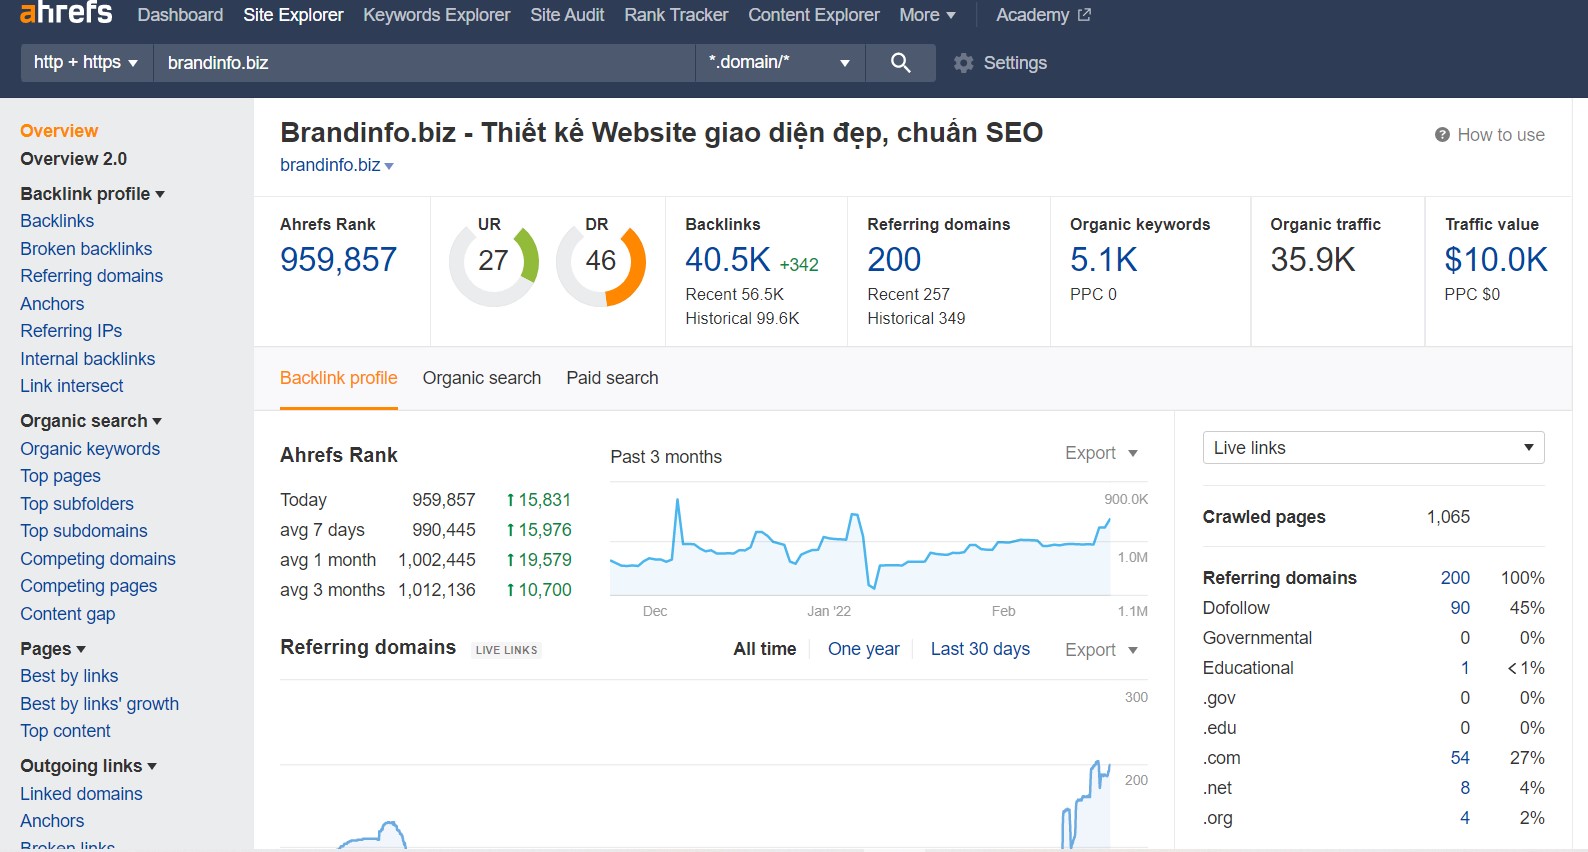The width and height of the screenshot is (1588, 852).
Task: Switch to Backlink profile tab
Action: point(338,378)
